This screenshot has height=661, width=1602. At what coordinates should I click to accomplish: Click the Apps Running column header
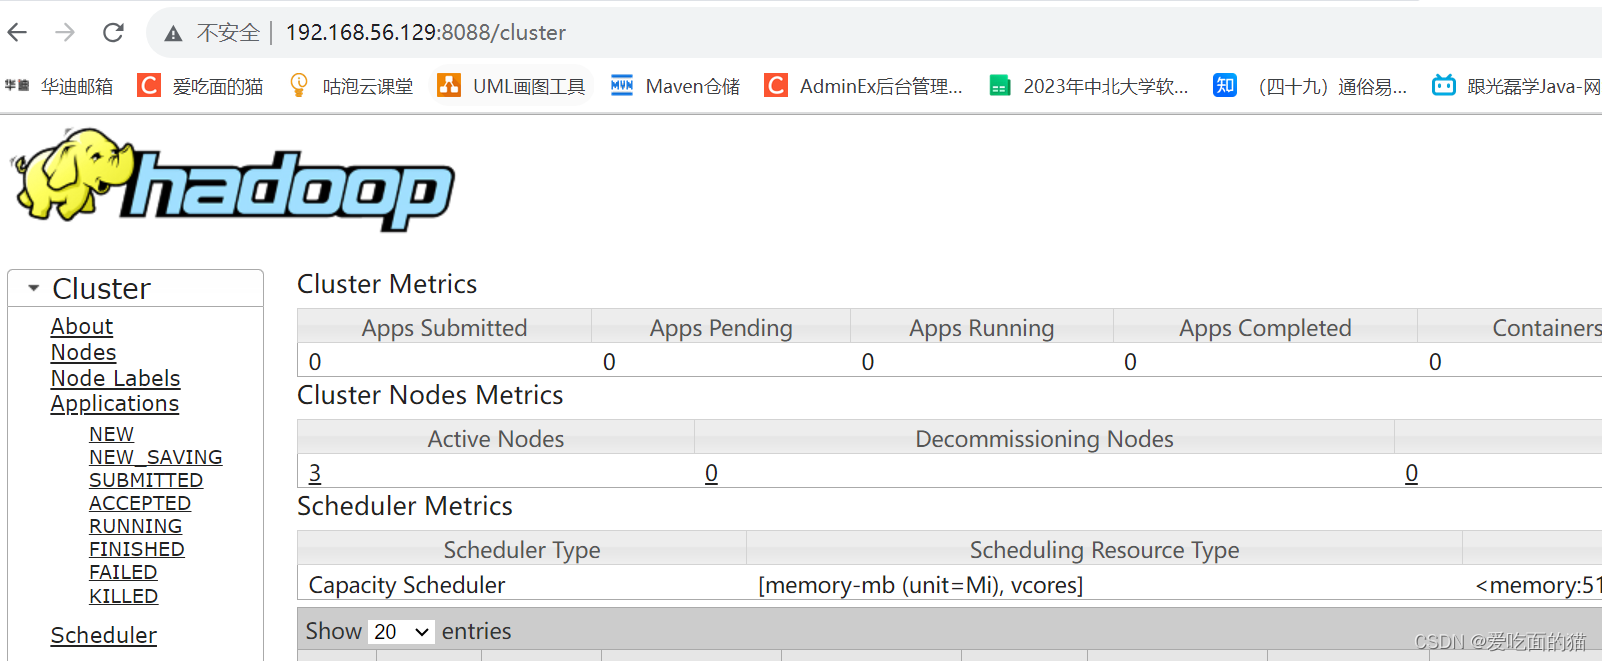point(982,328)
